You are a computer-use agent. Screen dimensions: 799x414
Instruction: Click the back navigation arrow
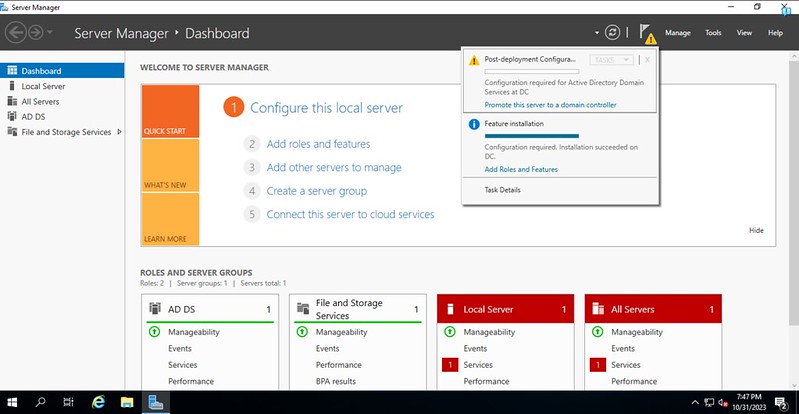16,33
